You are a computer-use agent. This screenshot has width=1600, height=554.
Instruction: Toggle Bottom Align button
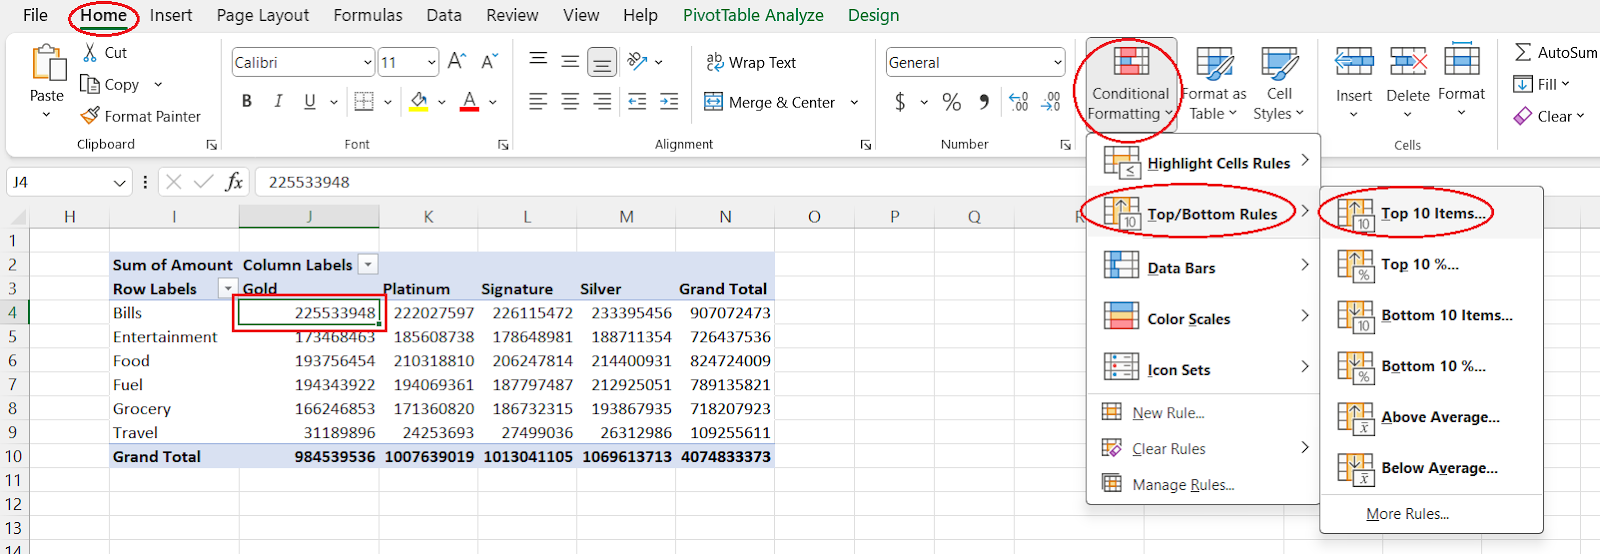[x=602, y=62]
